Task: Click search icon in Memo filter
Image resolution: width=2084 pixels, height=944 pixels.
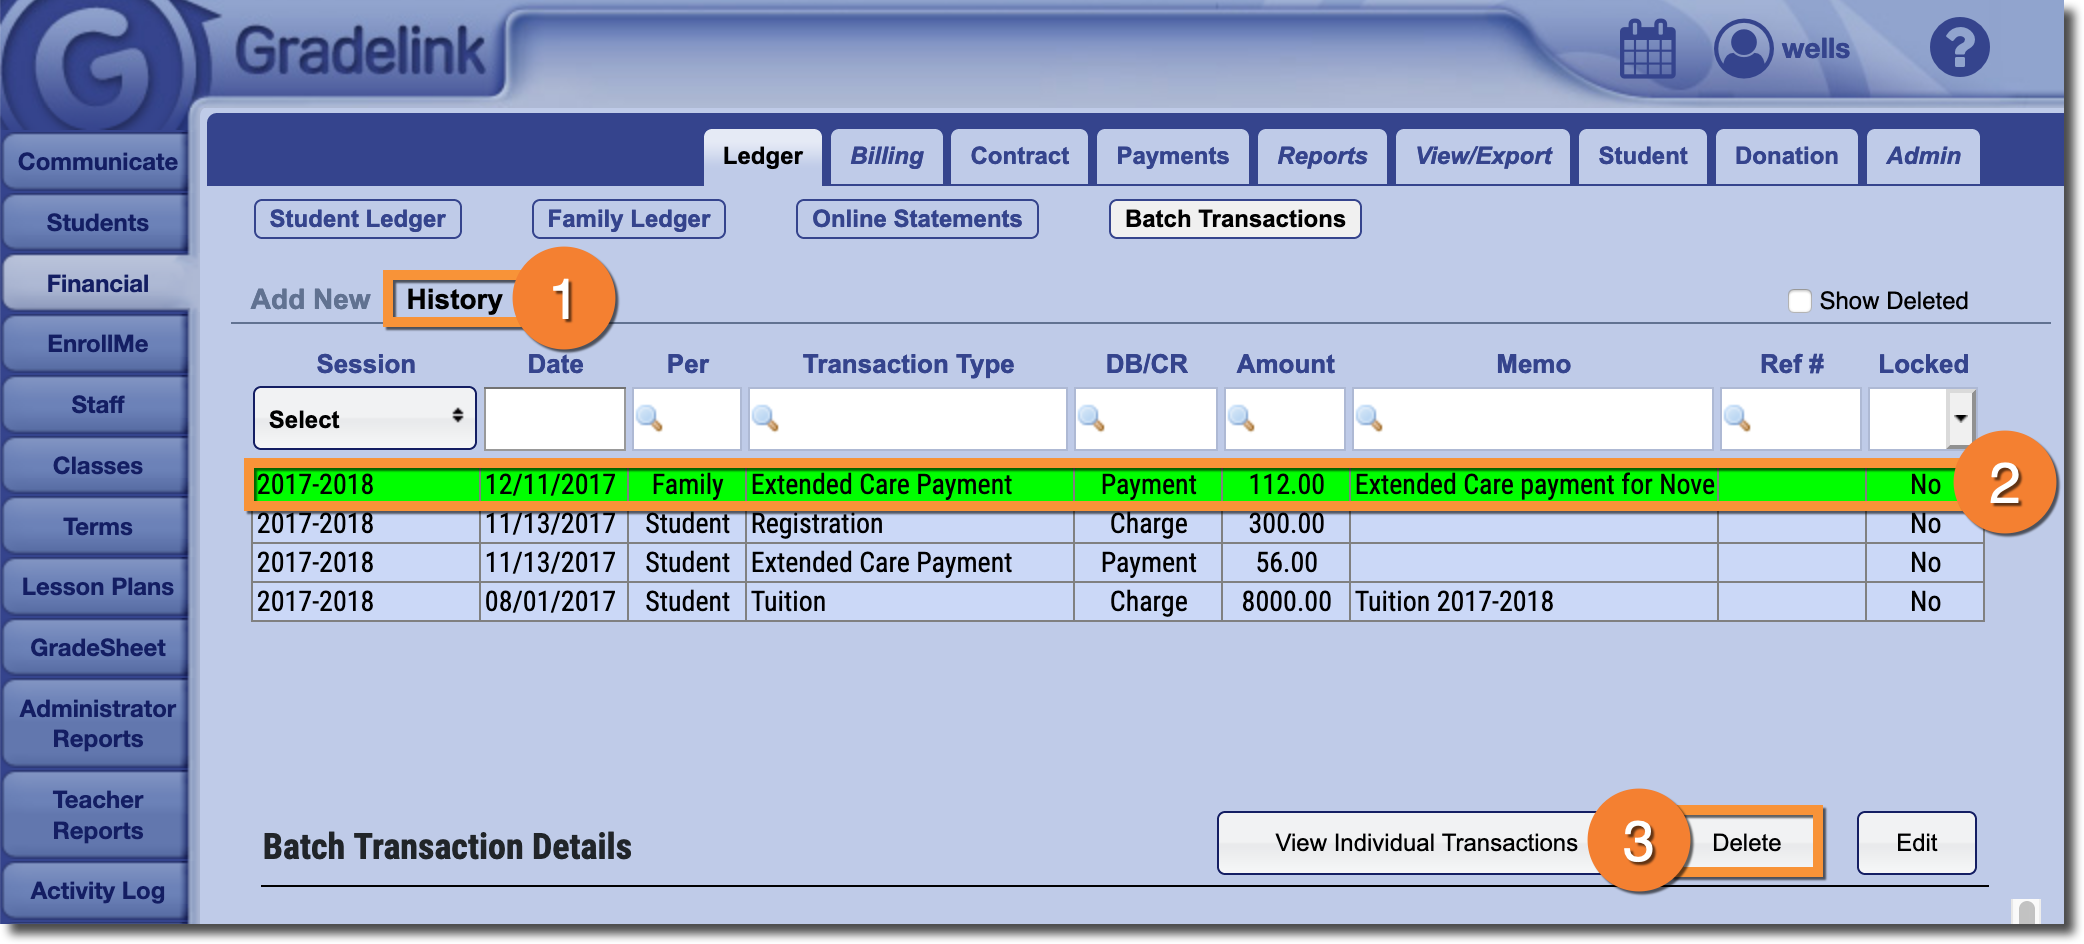Action: 1369,419
